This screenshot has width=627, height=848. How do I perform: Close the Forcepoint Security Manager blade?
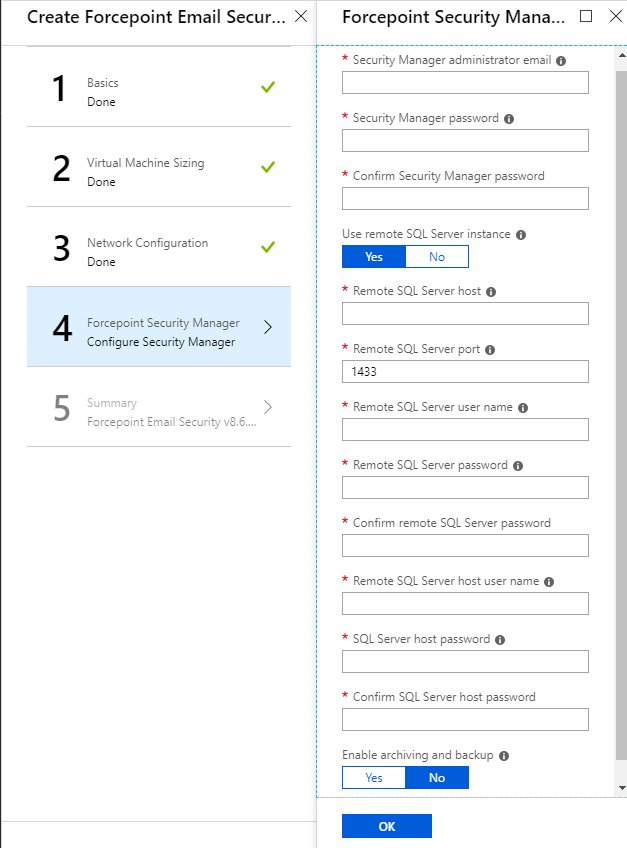point(616,16)
